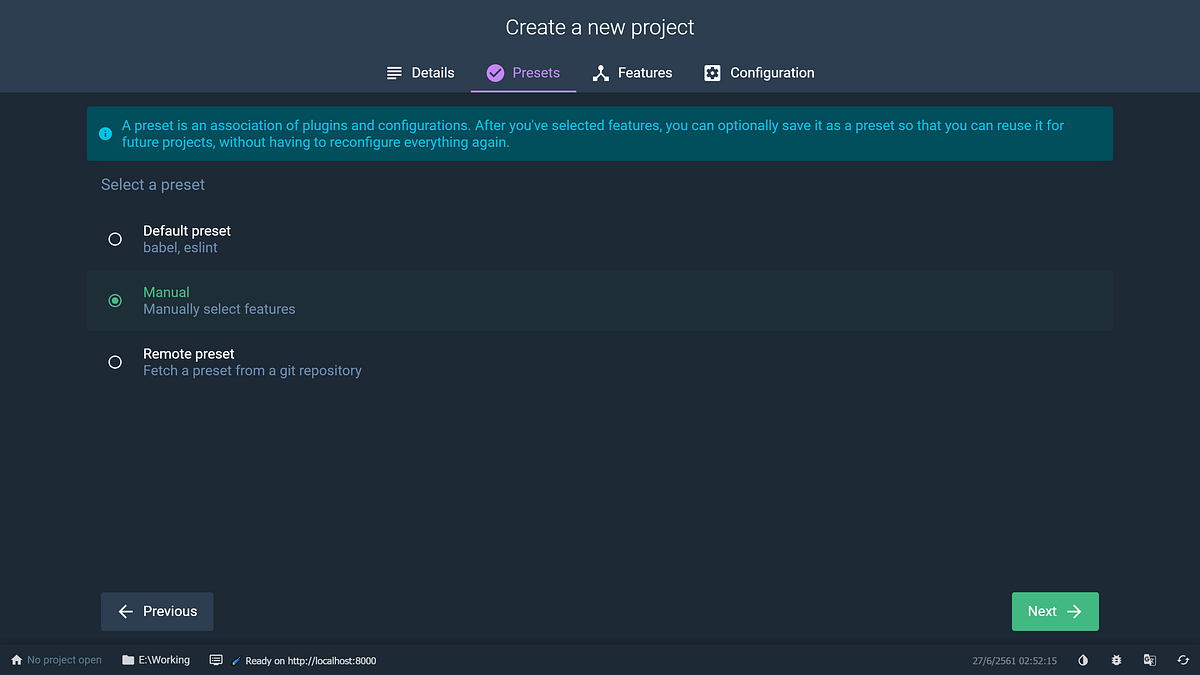The image size is (1200, 675).
Task: Go to the Configuration tab
Action: point(759,73)
